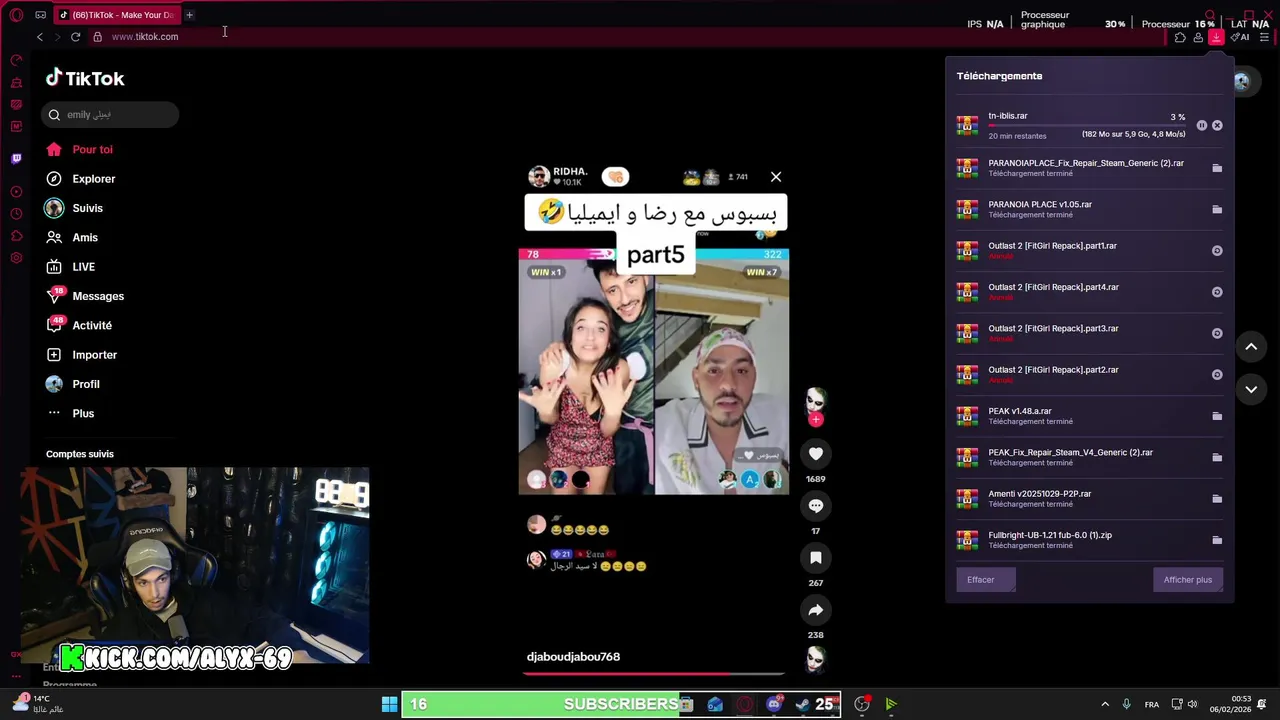Open the sidebar Player icon

[16, 191]
